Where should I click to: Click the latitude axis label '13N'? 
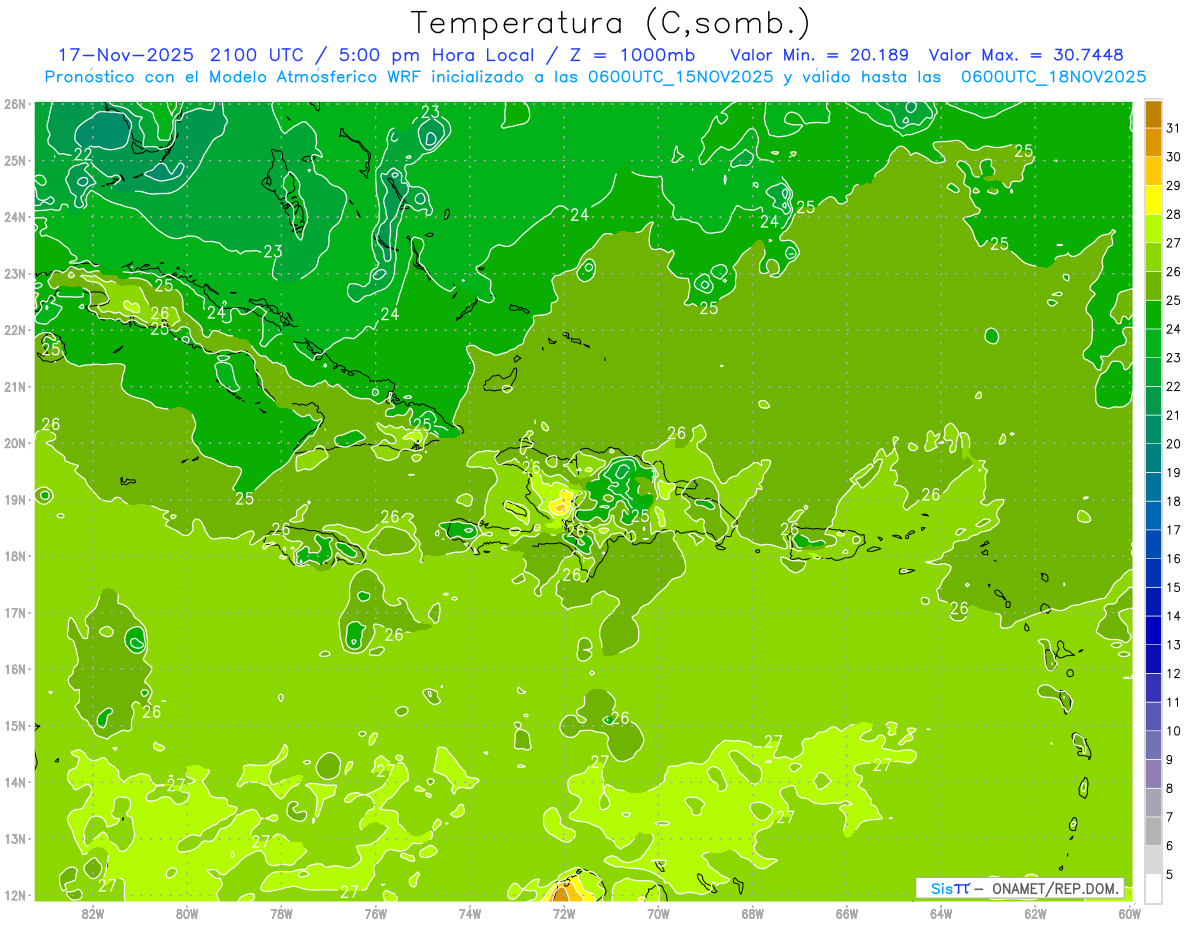click(16, 839)
